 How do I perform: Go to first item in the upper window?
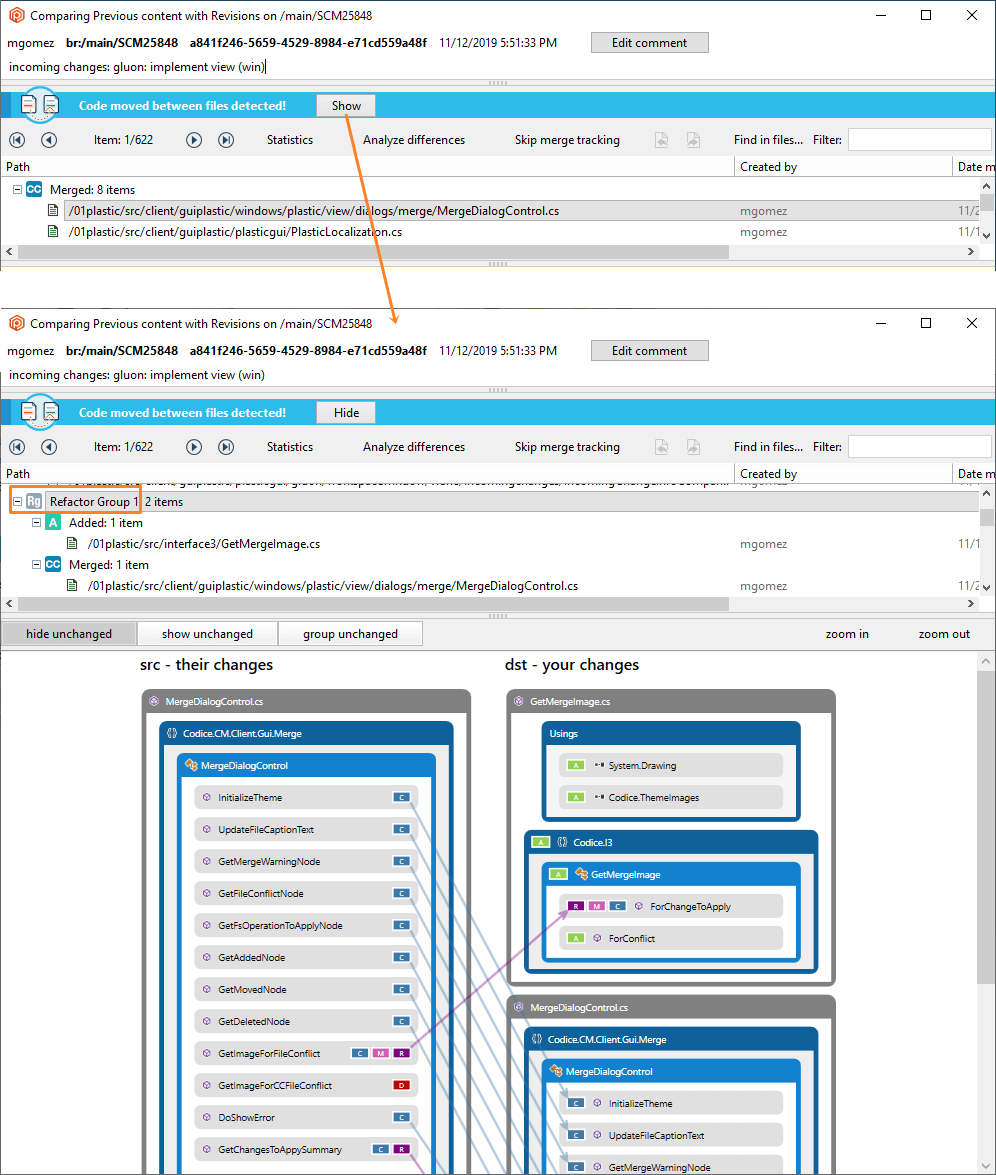click(x=17, y=140)
